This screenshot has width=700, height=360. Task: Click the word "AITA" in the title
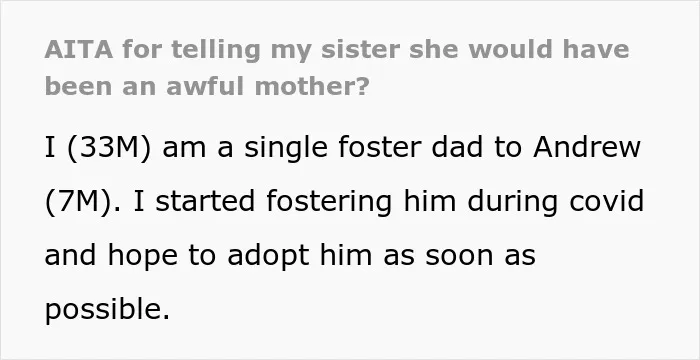[x=79, y=49]
